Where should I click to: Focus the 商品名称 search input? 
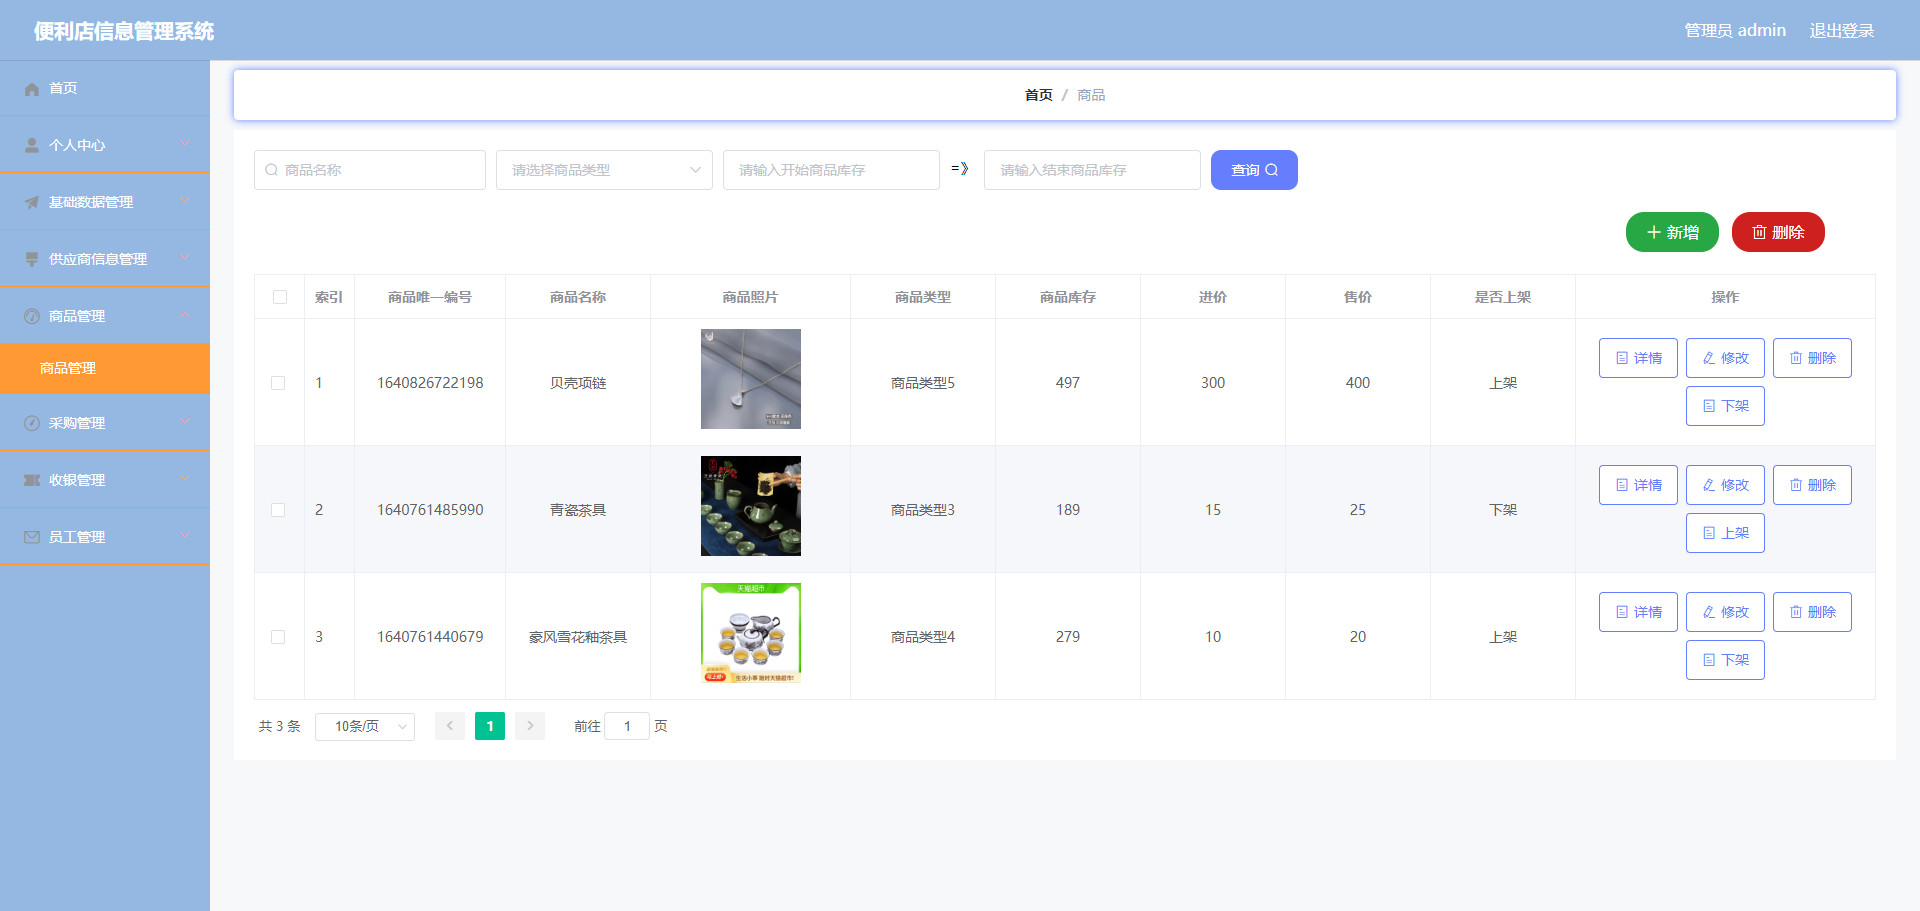click(x=370, y=170)
